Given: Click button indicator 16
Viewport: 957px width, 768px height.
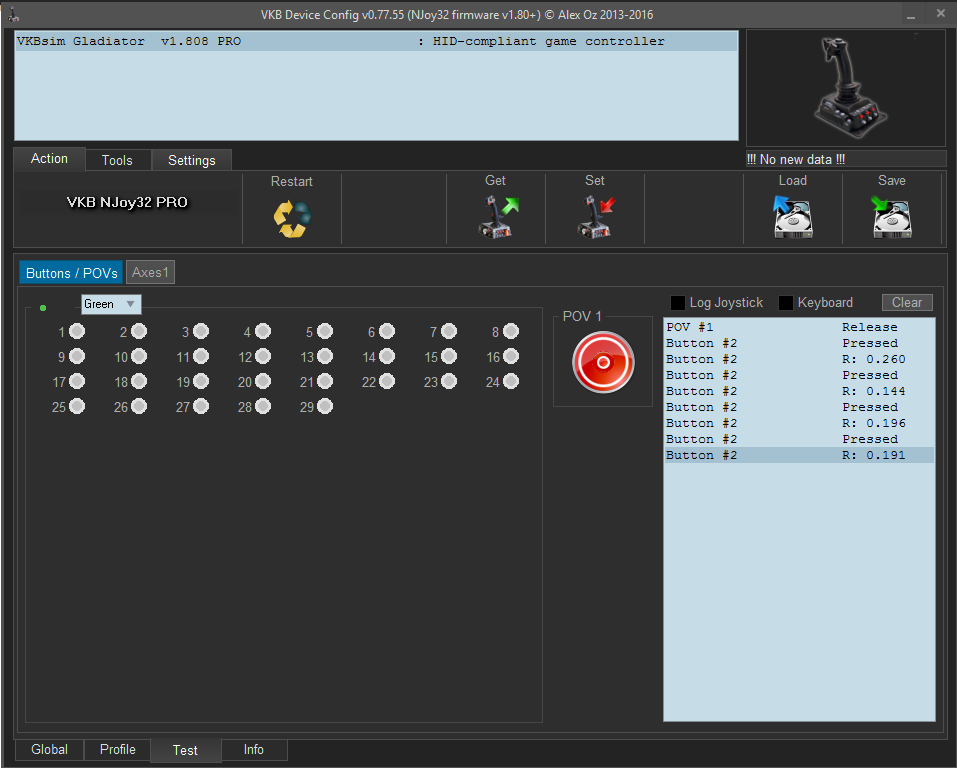Looking at the screenshot, I should point(511,357).
